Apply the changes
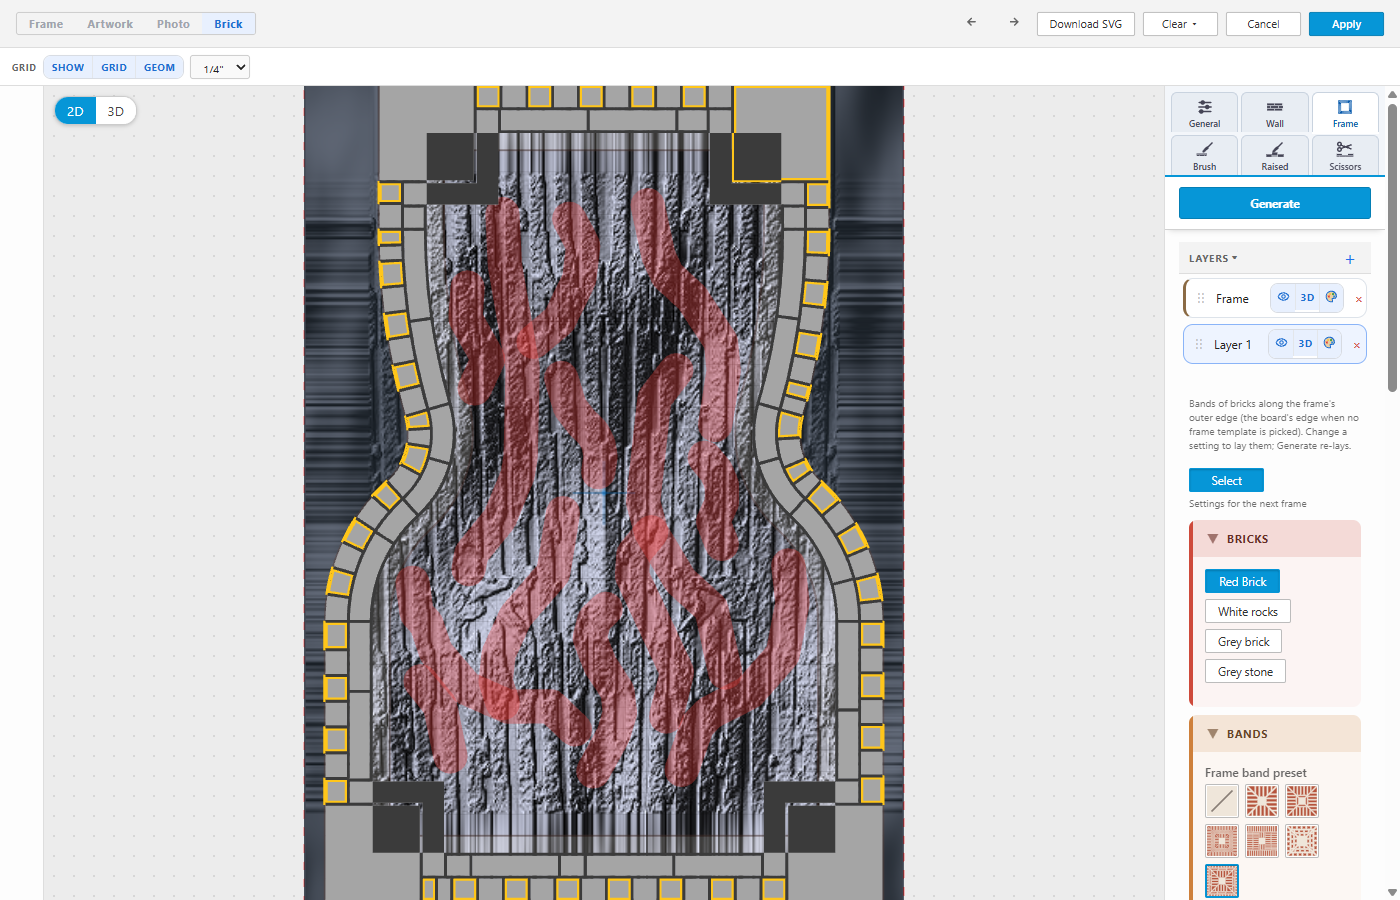Screen dimensions: 1400x900 tap(1346, 24)
